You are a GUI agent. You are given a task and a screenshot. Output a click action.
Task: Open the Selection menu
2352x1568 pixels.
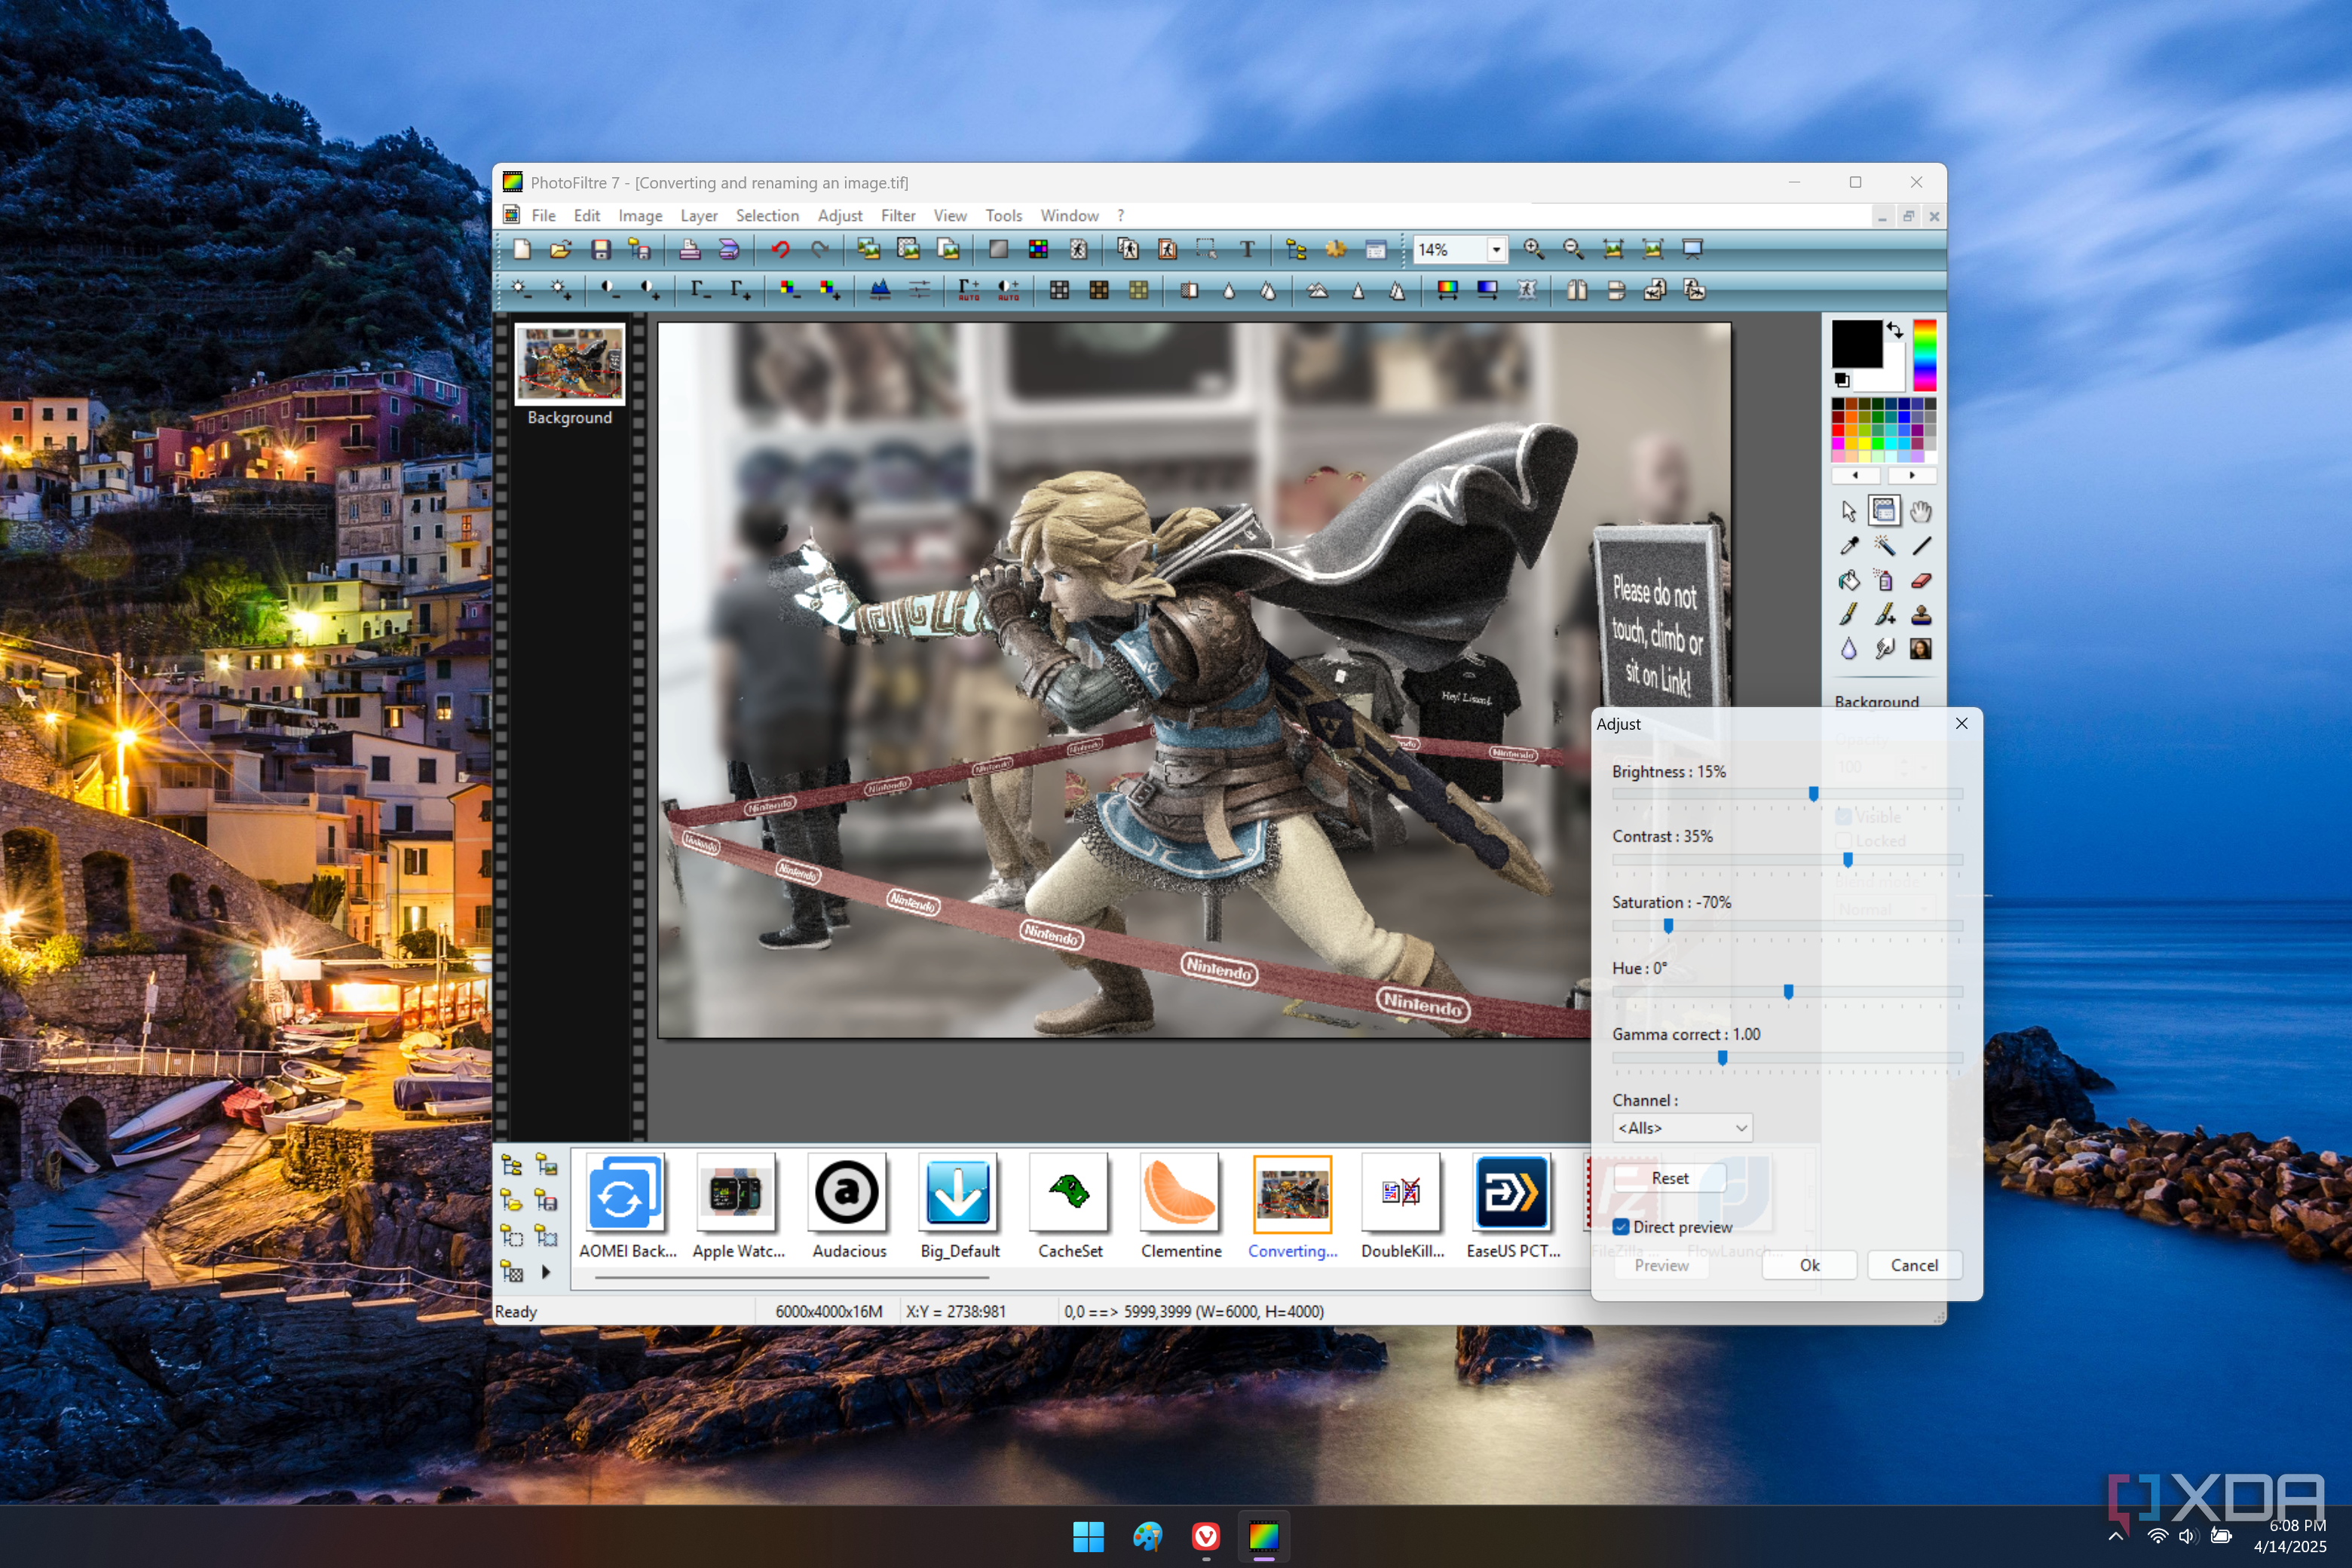(767, 216)
